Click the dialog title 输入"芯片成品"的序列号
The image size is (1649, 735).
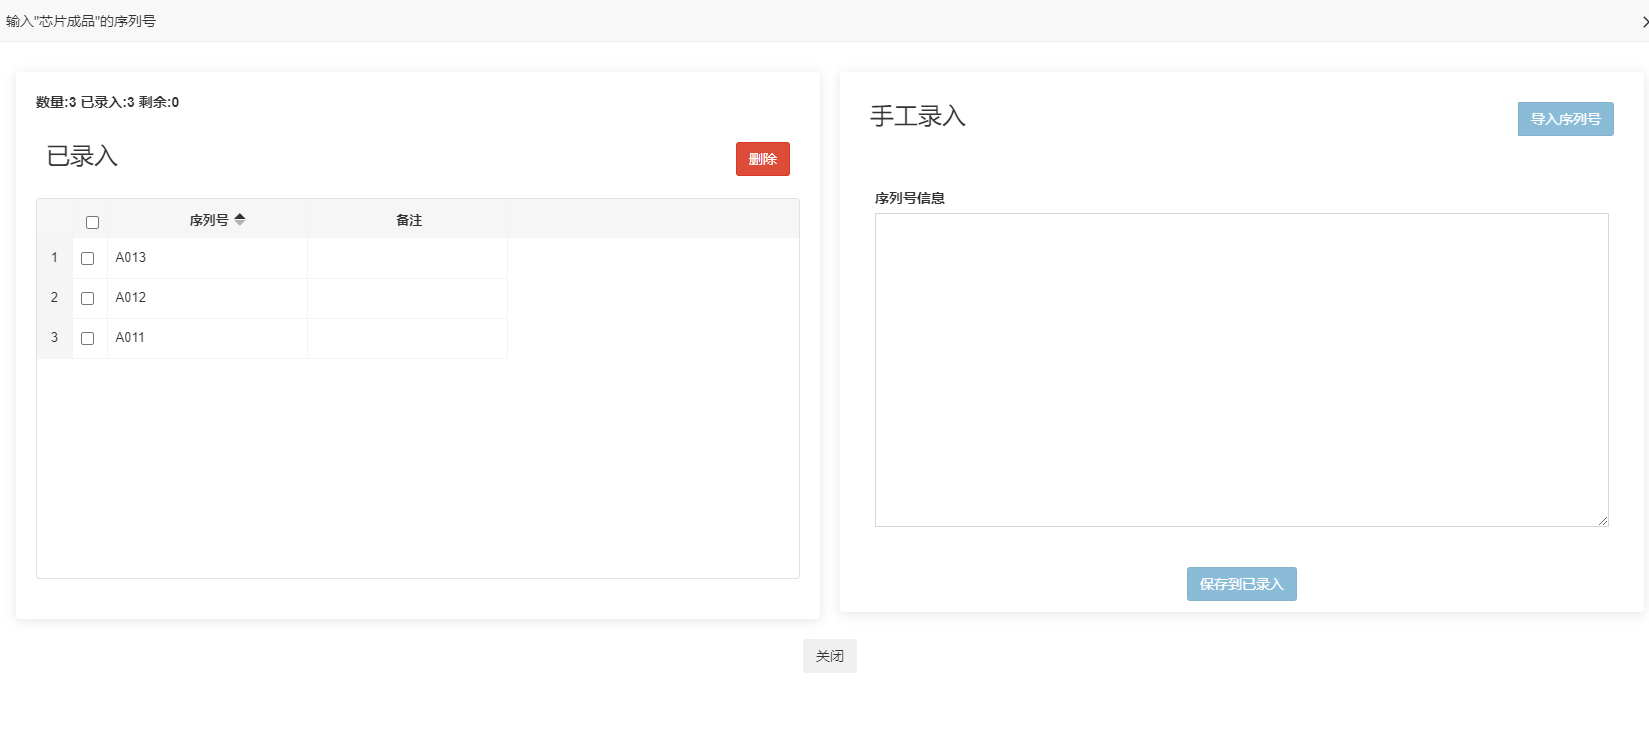pyautogui.click(x=81, y=21)
